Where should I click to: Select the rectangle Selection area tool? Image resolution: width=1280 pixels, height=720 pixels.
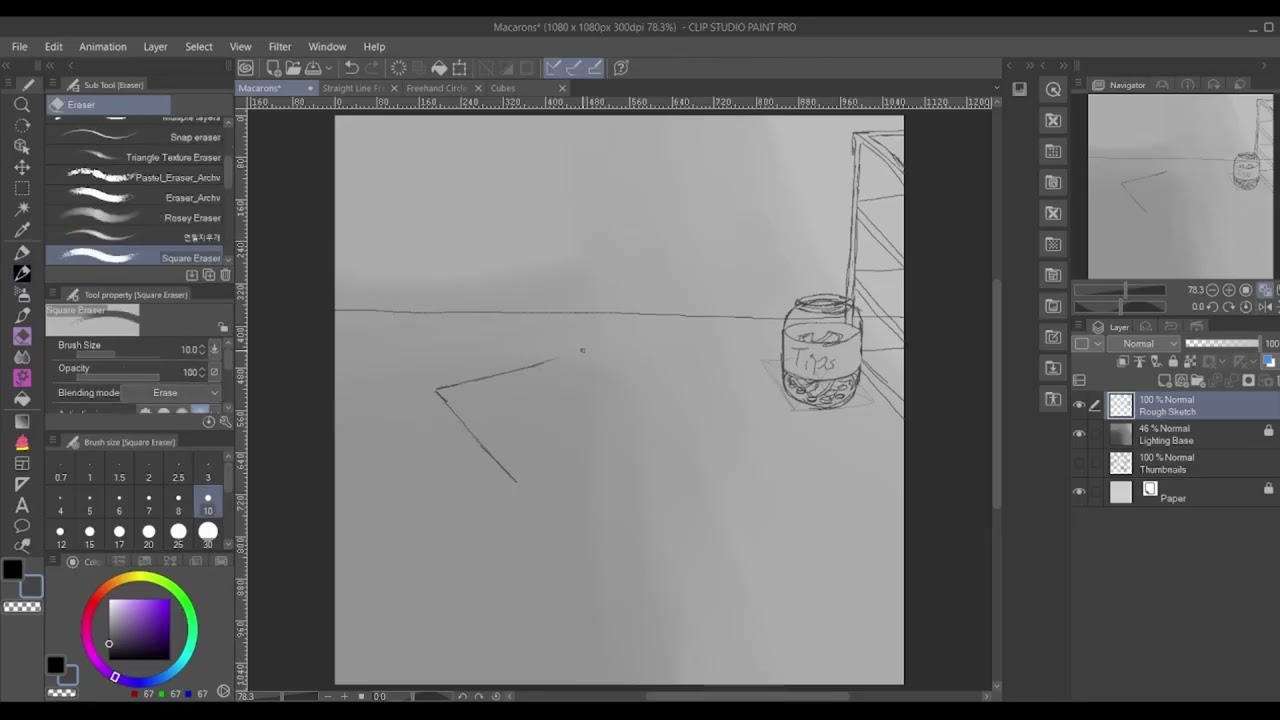21,188
